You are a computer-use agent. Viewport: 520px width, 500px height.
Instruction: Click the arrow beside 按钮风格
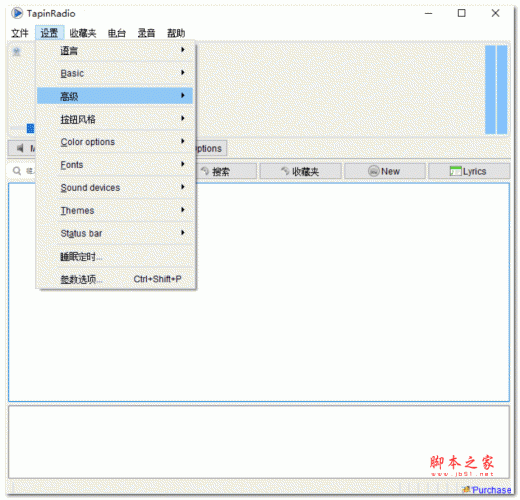[183, 118]
